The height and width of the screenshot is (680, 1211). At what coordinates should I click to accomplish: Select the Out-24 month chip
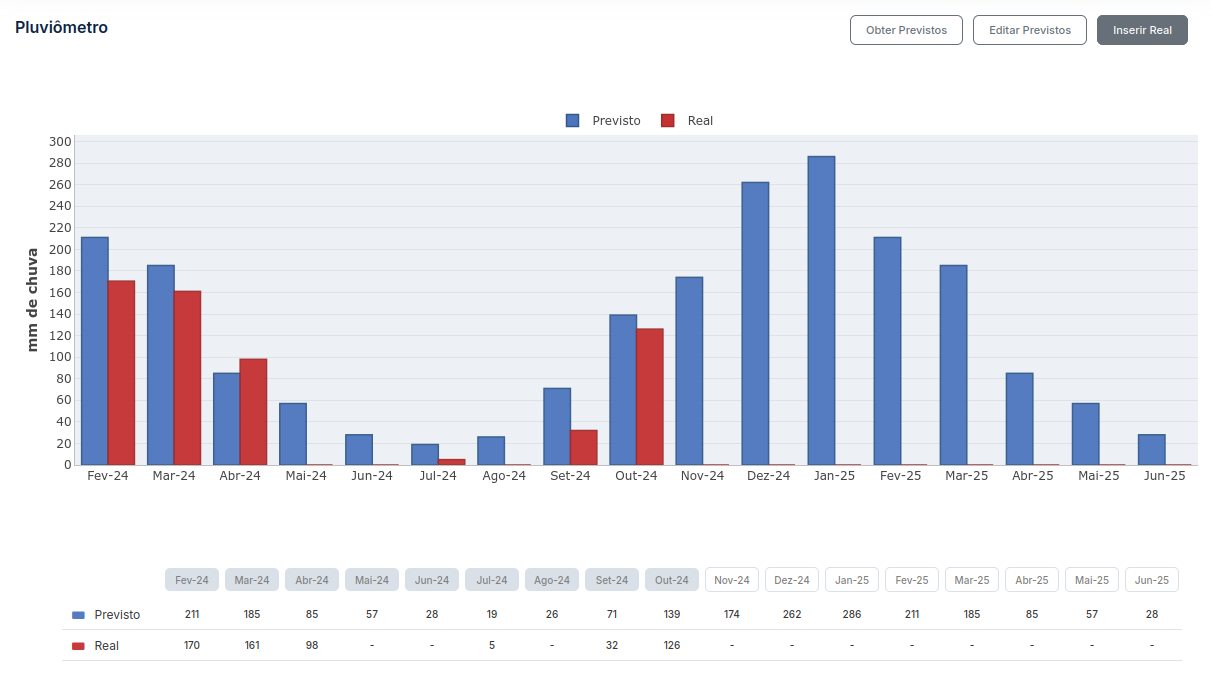point(672,580)
